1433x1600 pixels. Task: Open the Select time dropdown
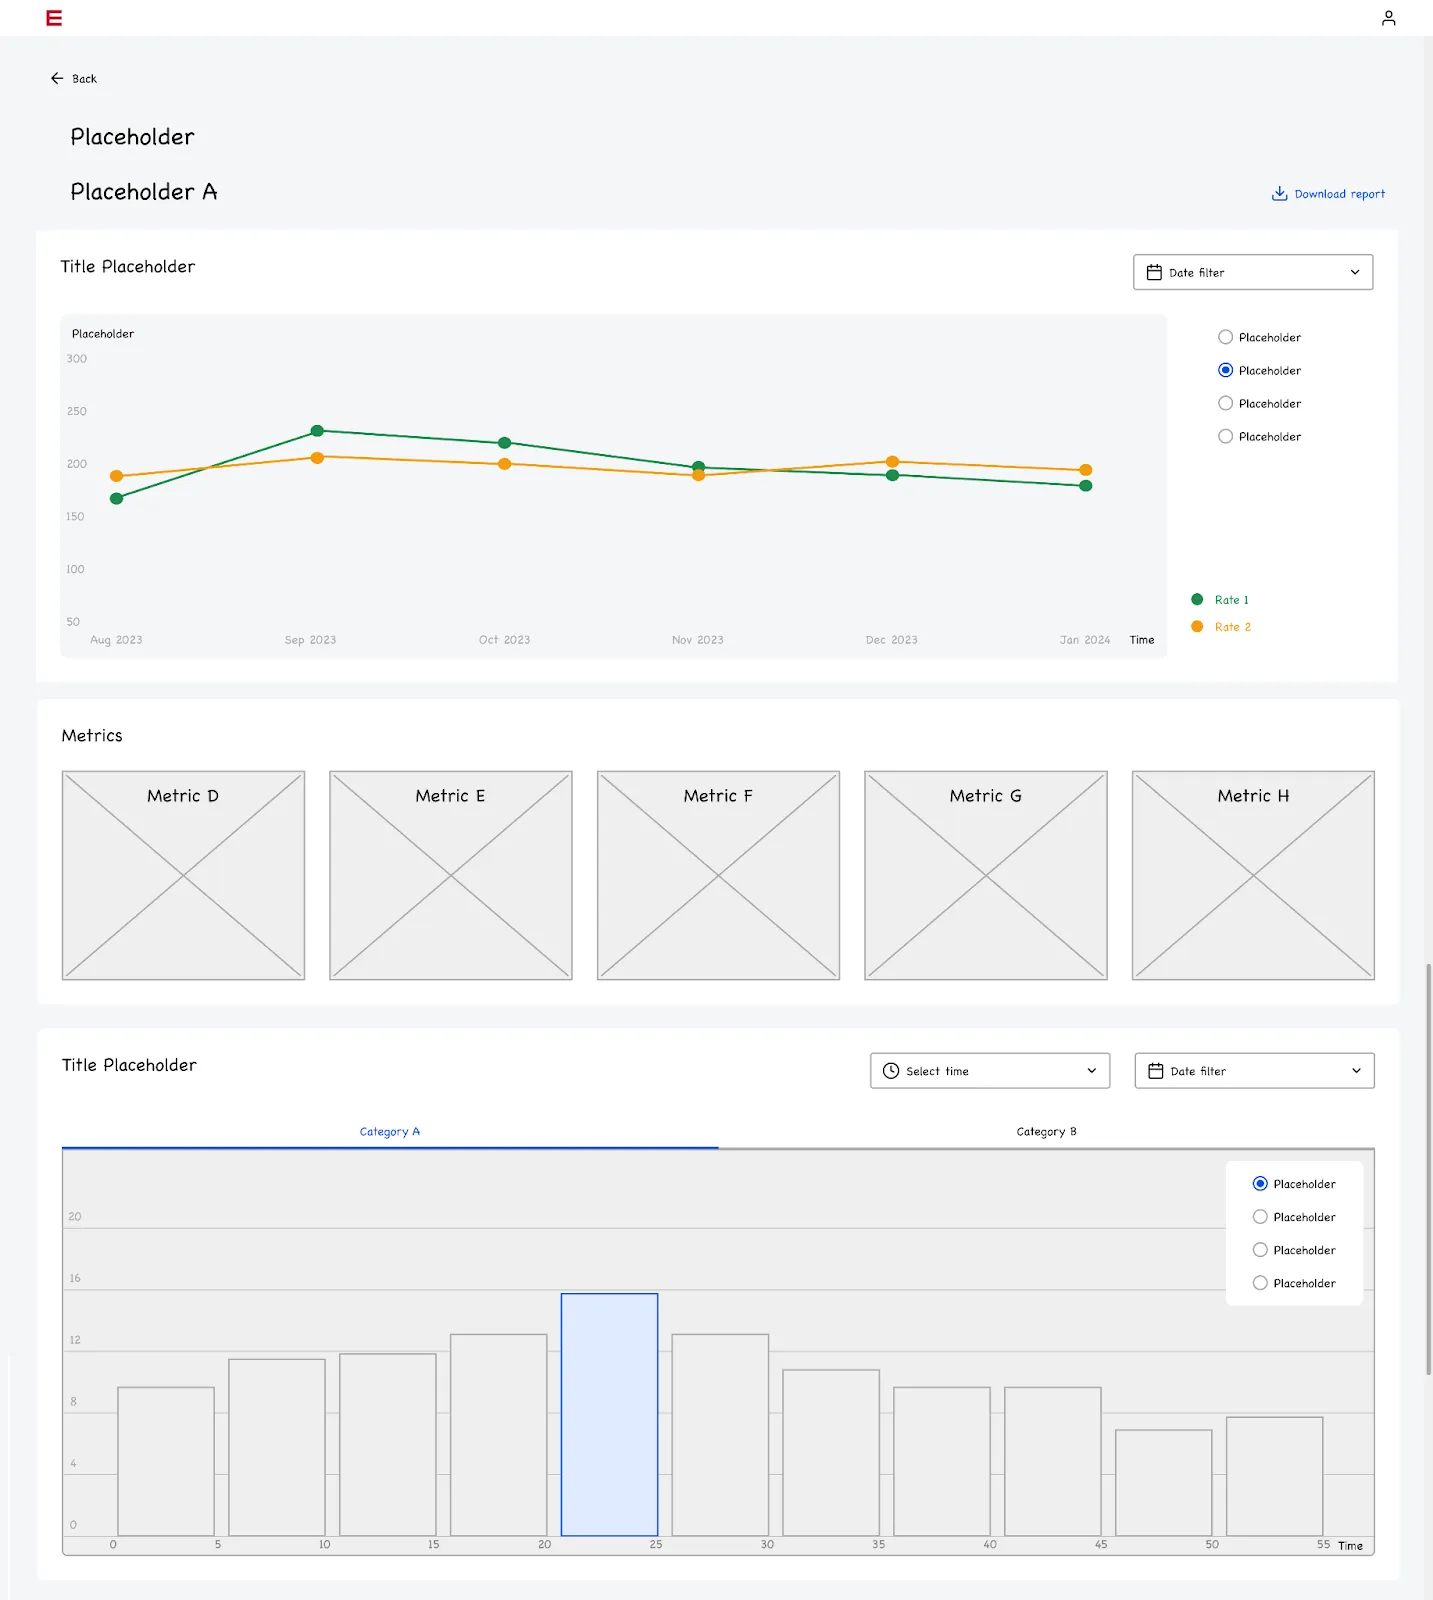click(x=990, y=1071)
